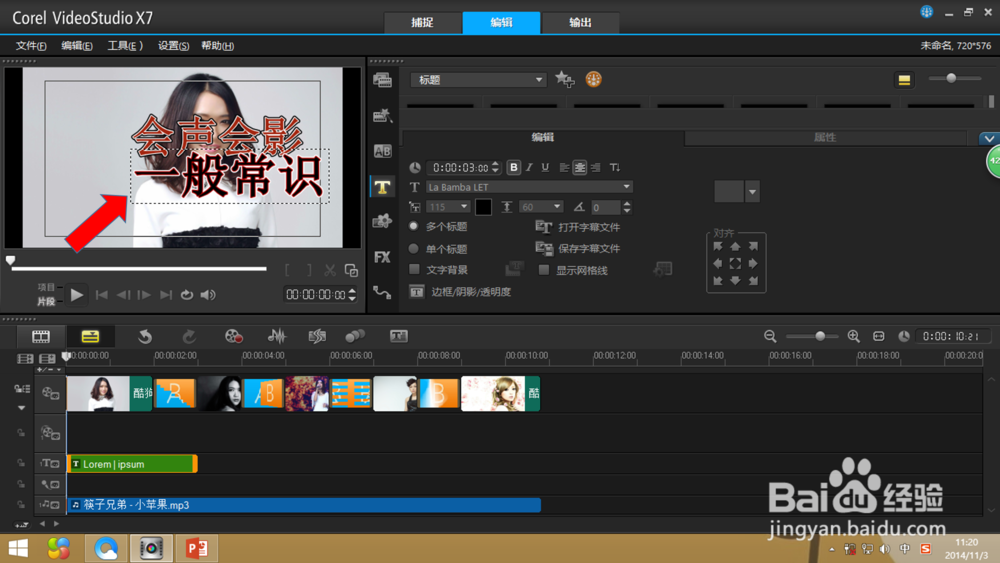Open 边框/阴影/透明度 settings
The height and width of the screenshot is (563, 1000).
(x=460, y=291)
